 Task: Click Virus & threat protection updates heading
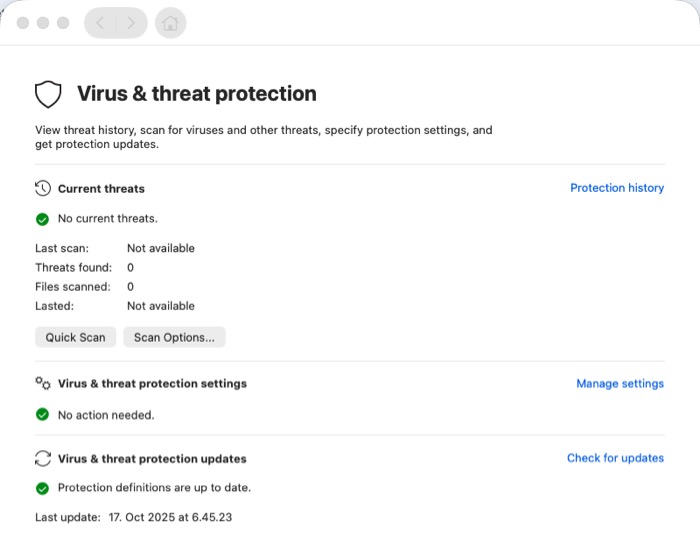pos(152,459)
